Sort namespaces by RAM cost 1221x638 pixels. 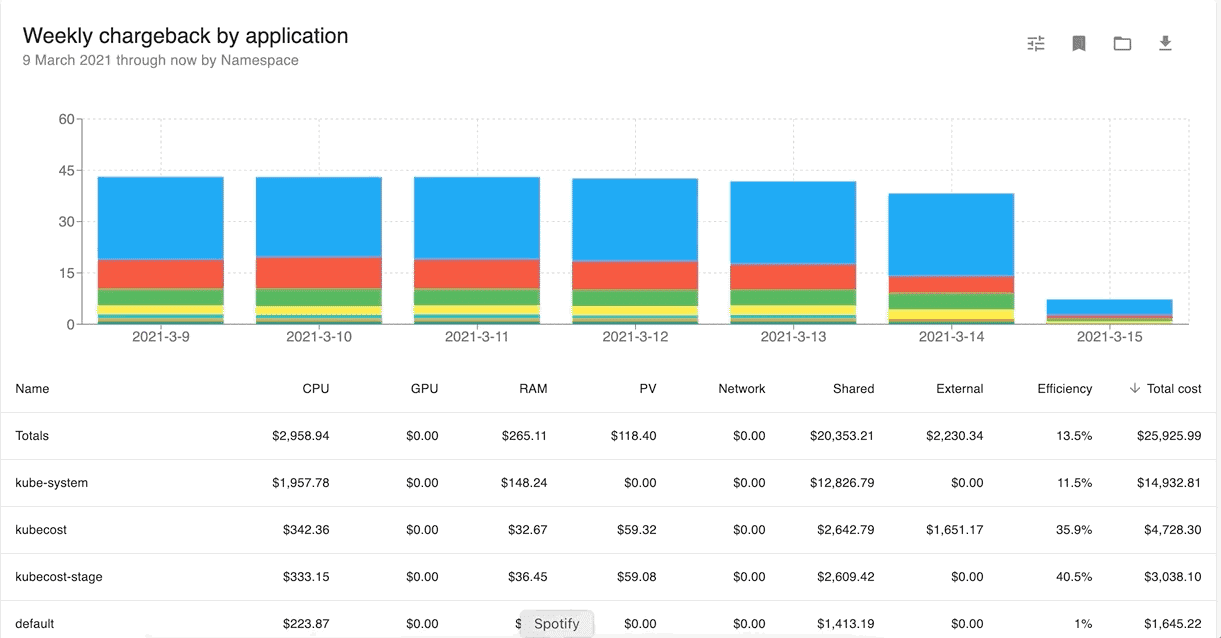[533, 389]
